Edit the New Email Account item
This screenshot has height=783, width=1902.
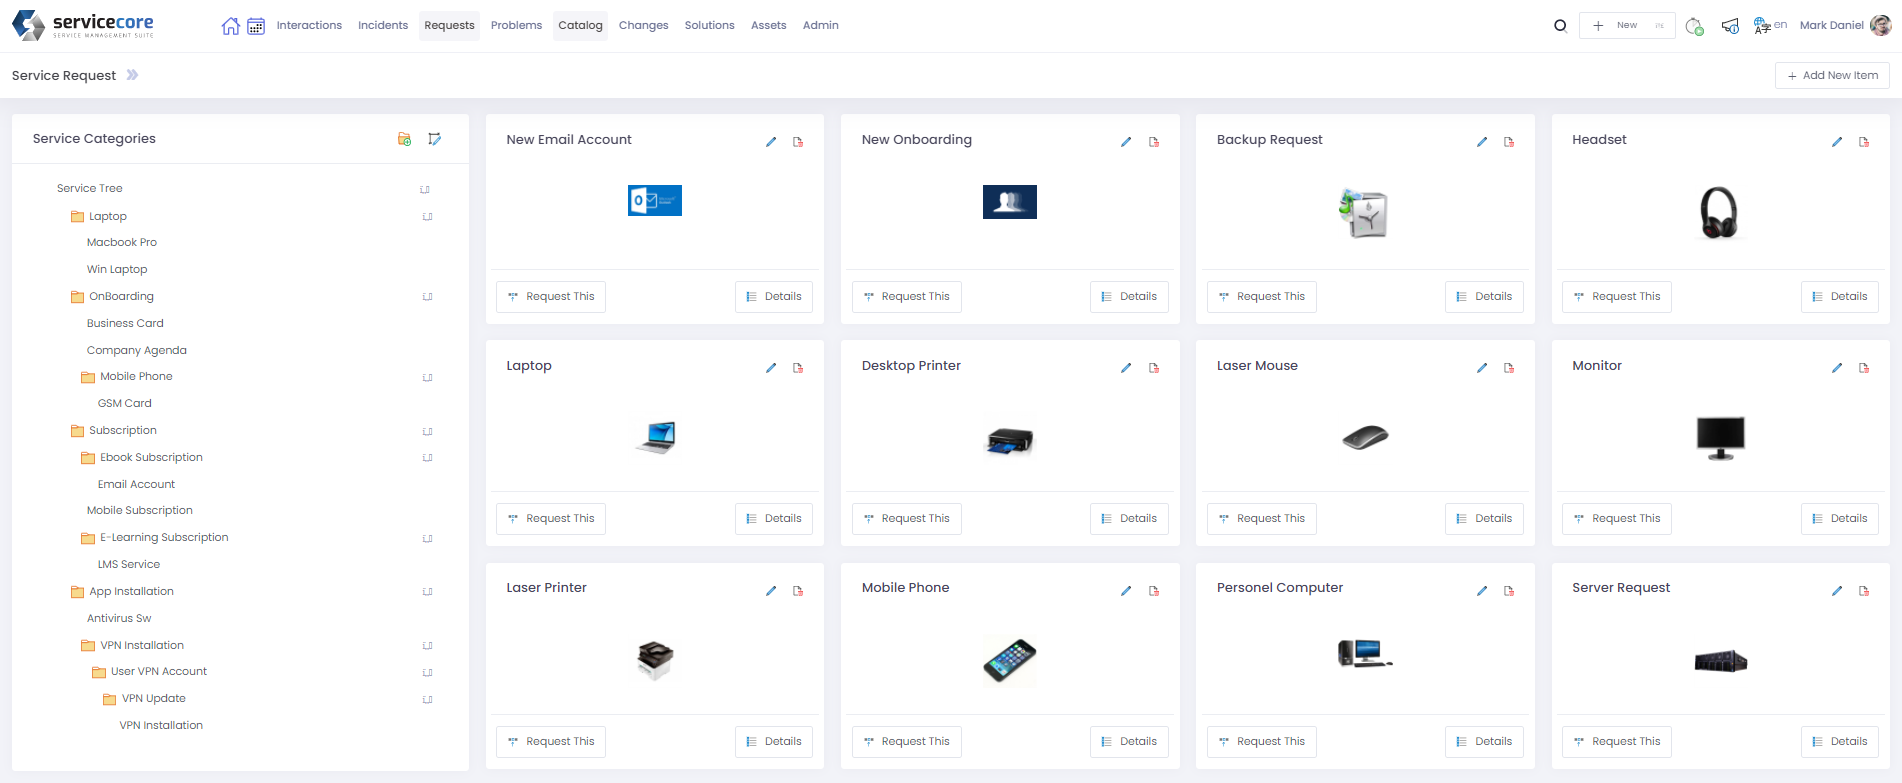771,142
